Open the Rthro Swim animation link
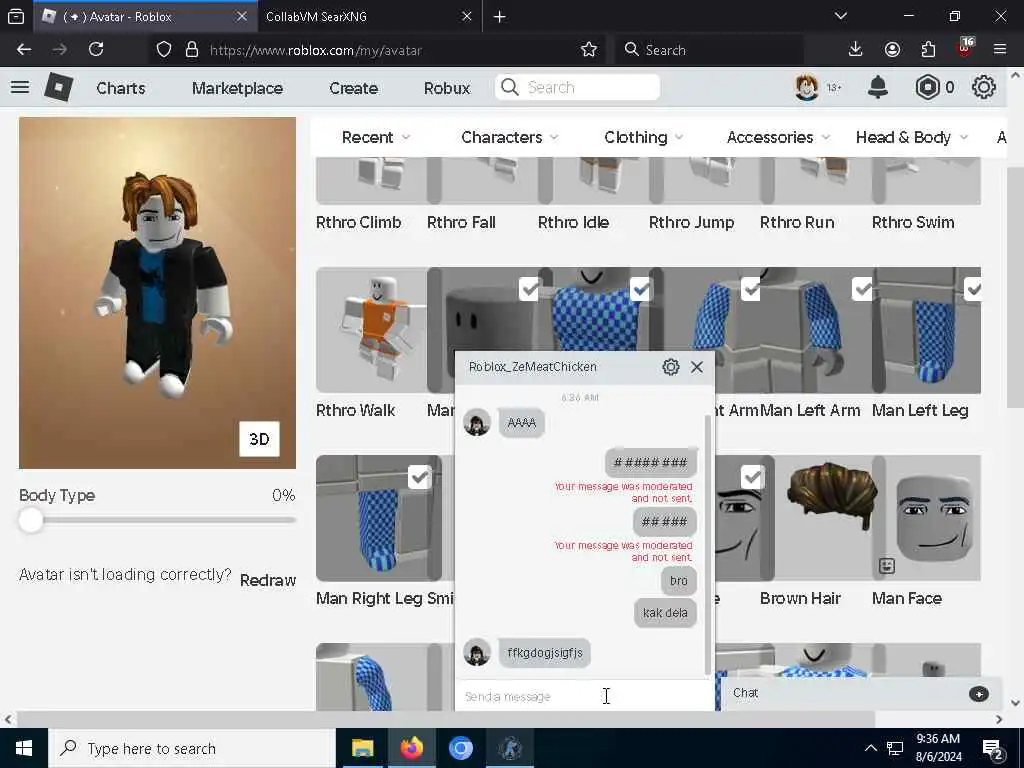This screenshot has height=768, width=1024. (x=913, y=222)
